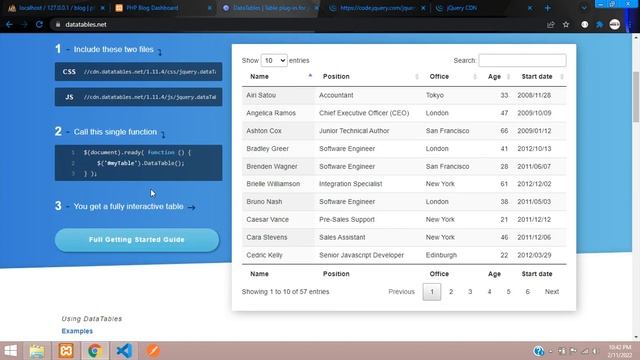Sort table by Name column header
This screenshot has height=360, width=640.
(278, 76)
